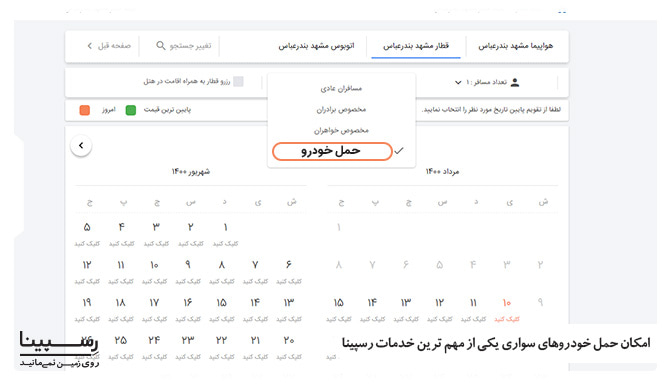Pick day ۱۴ in شهریور ۱۴۰۰
Image resolution: width=670 pixels, height=385 pixels.
(x=255, y=309)
